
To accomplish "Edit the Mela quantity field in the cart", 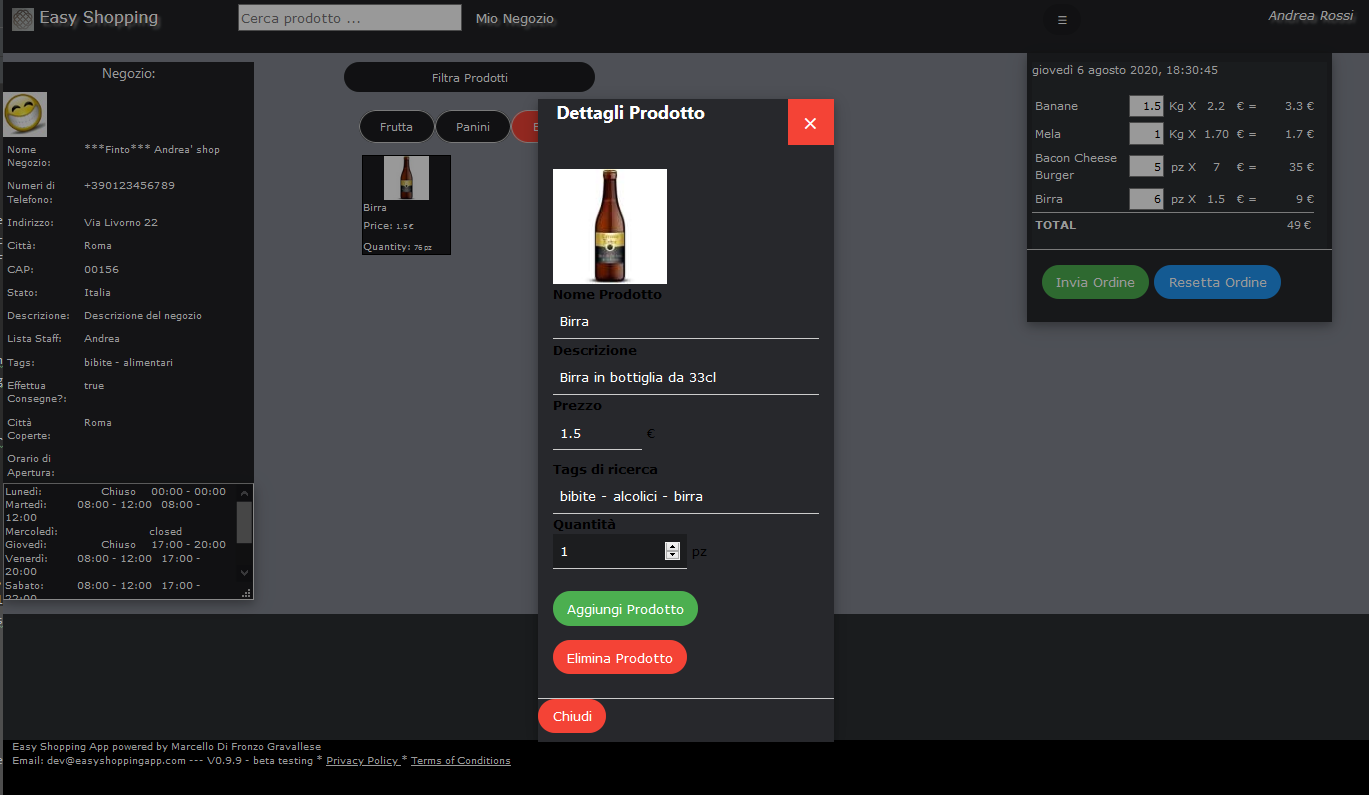I will point(1147,134).
